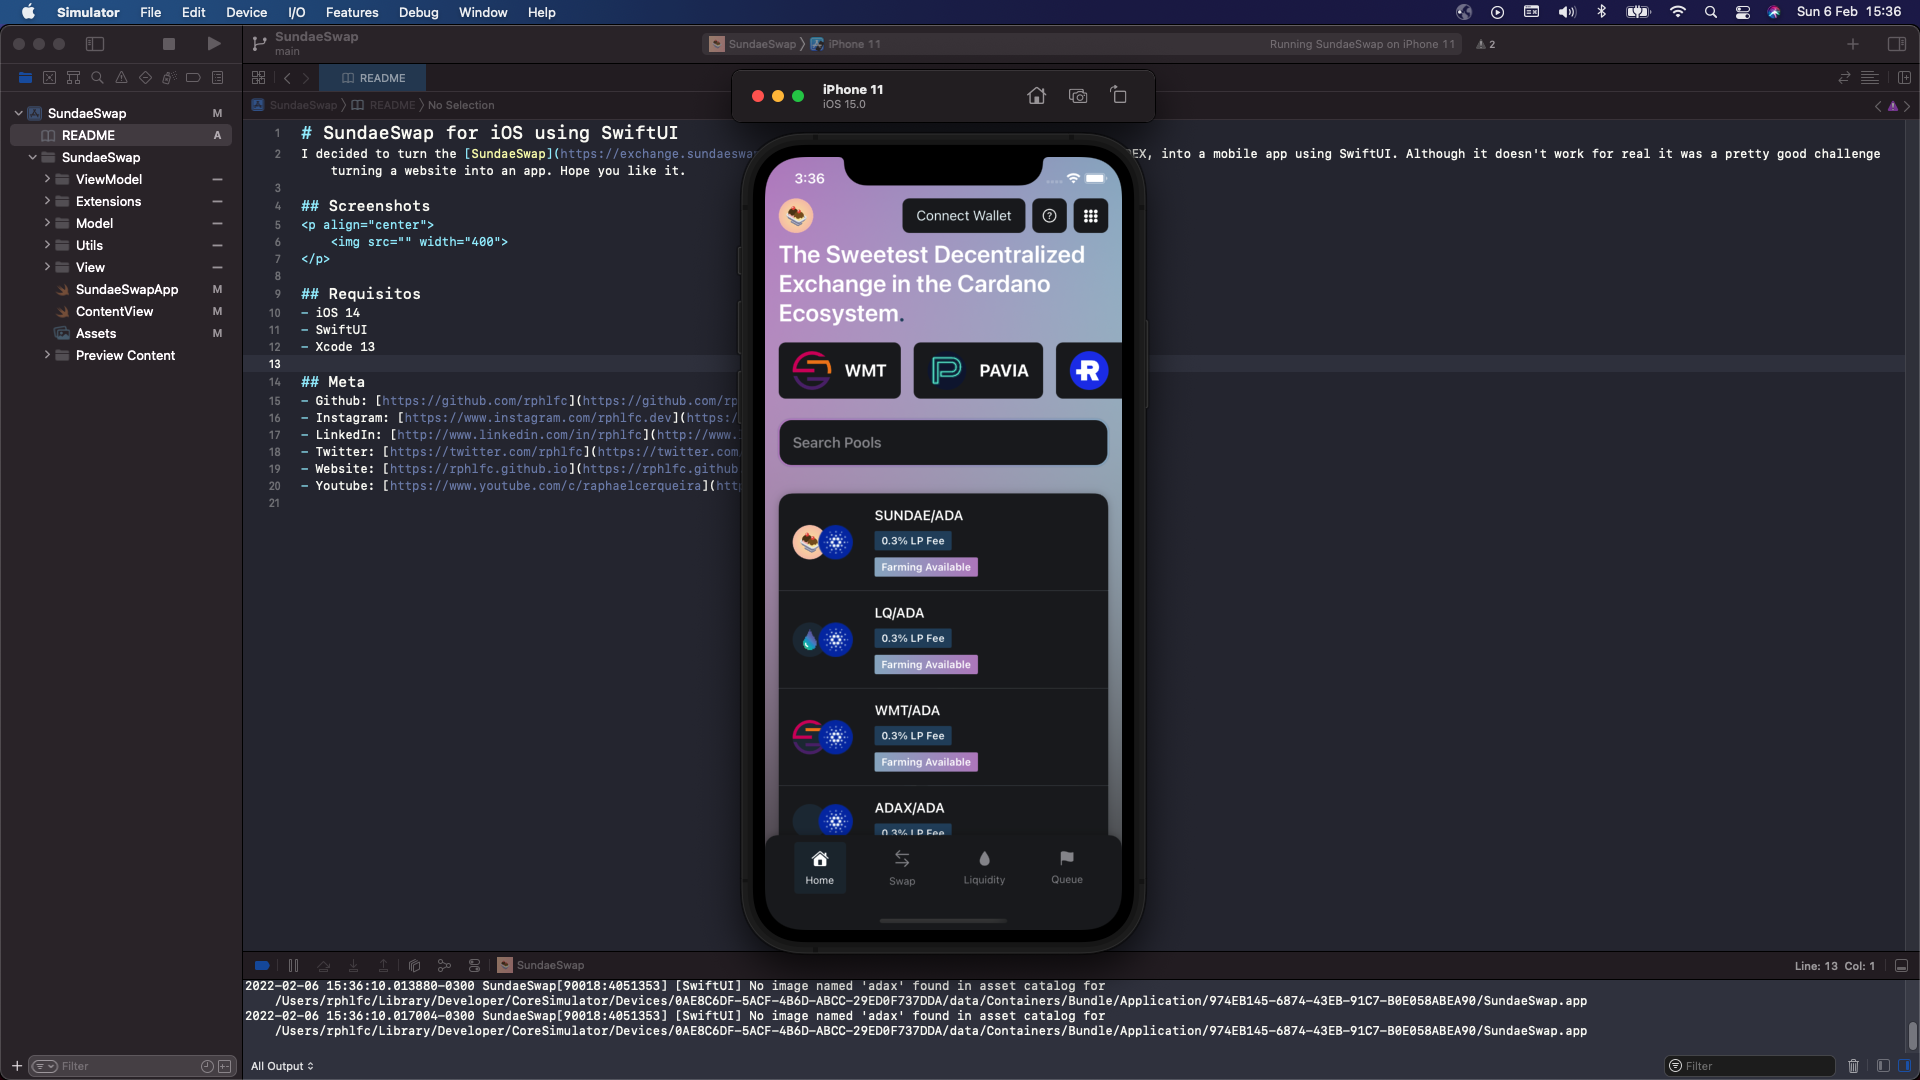Open the Source Control navigator tab
The height and width of the screenshot is (1080, 1920).
point(49,78)
